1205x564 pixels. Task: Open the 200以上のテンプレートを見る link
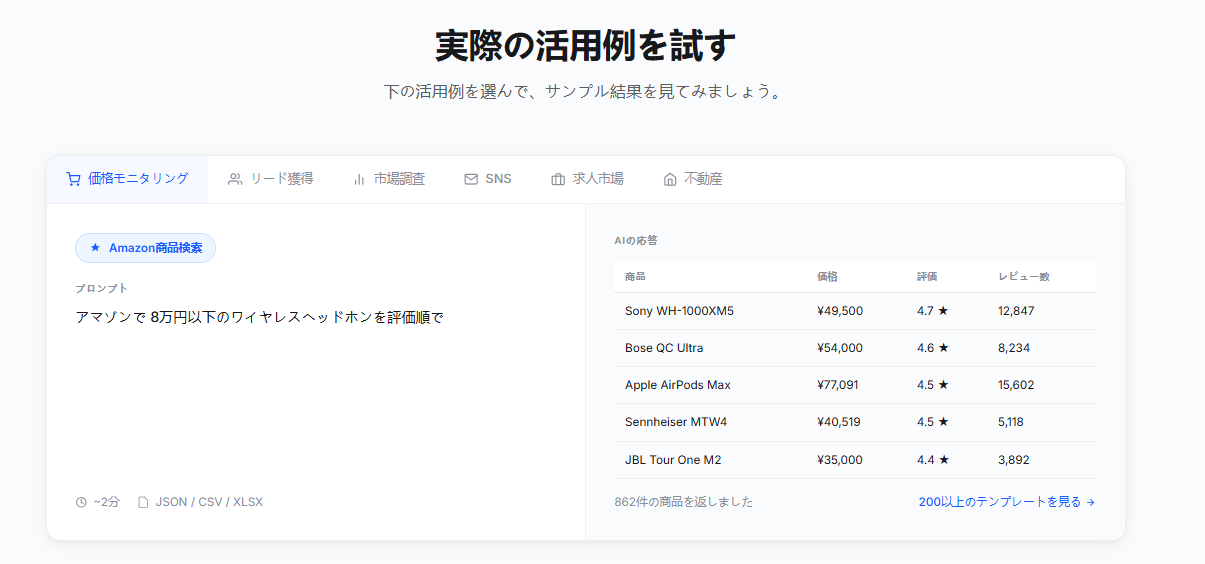[1007, 502]
